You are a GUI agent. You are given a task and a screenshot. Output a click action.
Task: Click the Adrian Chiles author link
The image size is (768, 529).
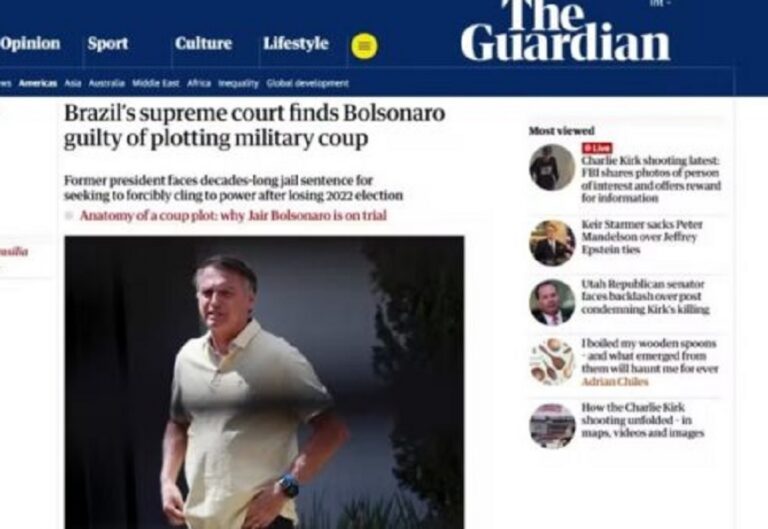[615, 382]
